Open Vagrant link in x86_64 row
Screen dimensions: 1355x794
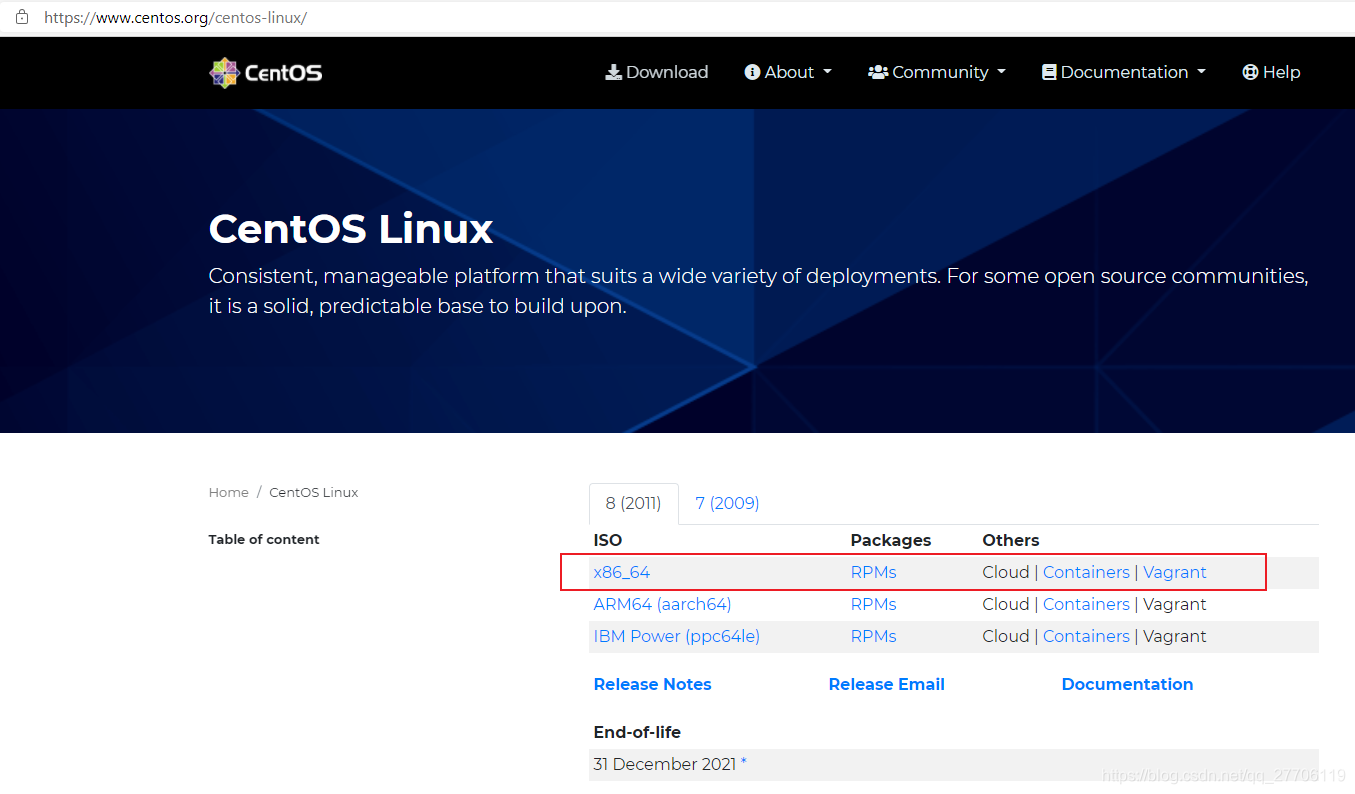[x=1175, y=572]
